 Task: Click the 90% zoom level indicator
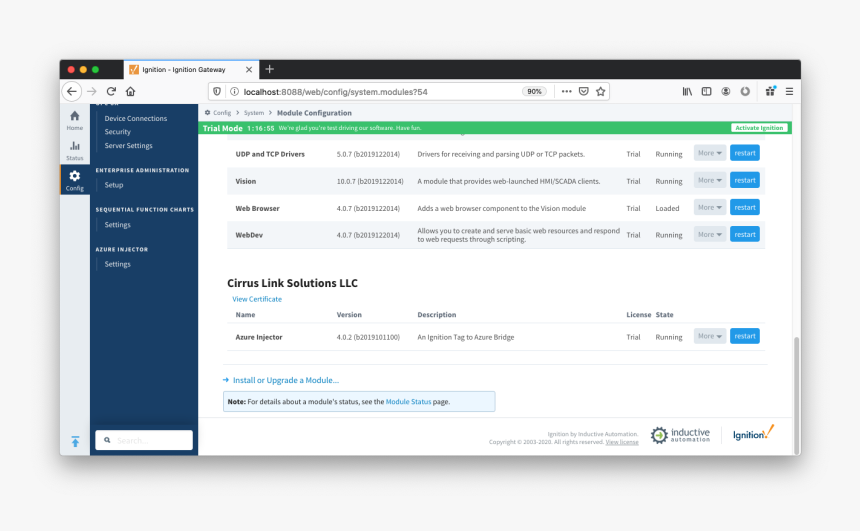pyautogui.click(x=534, y=92)
